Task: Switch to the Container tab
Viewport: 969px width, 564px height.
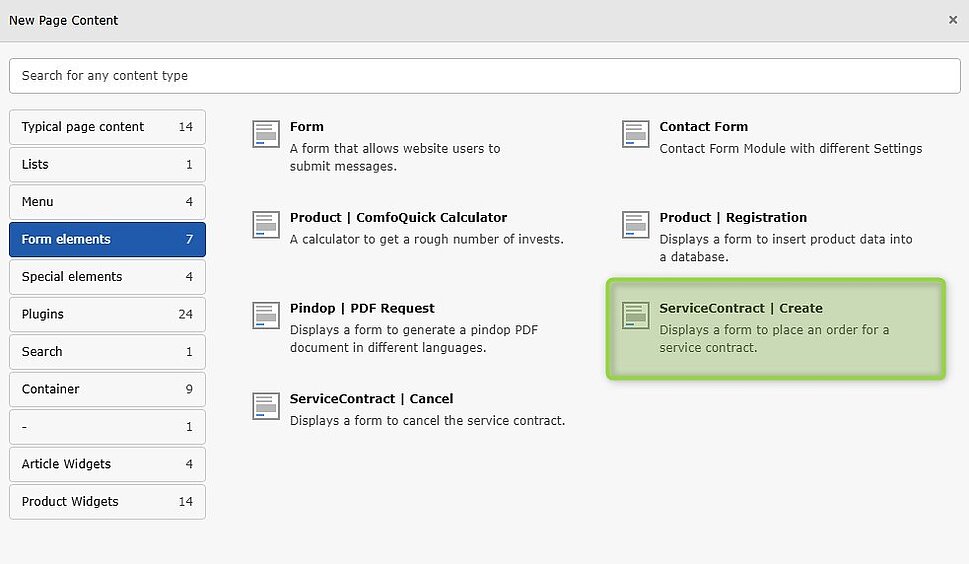Action: tap(107, 390)
